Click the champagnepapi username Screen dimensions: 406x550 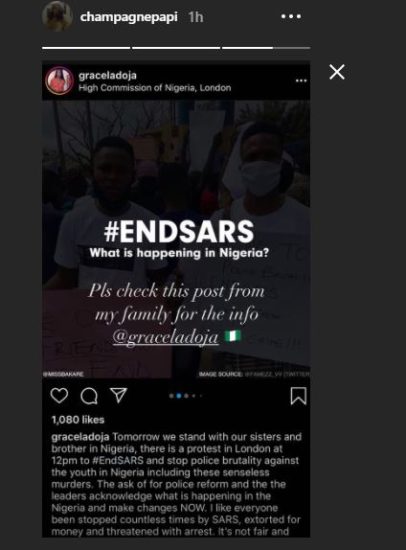coord(129,16)
